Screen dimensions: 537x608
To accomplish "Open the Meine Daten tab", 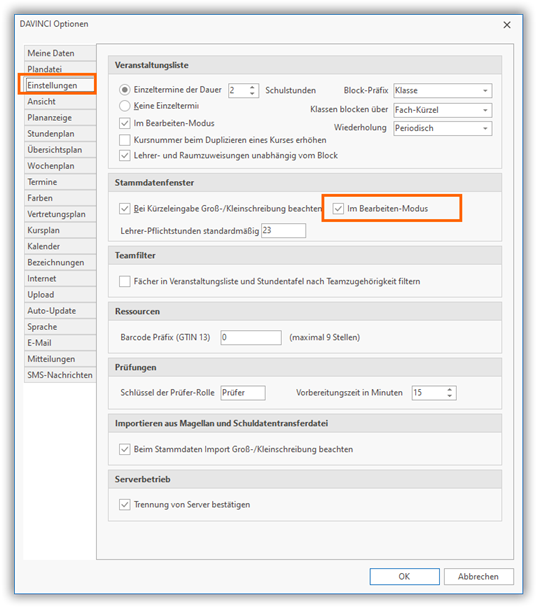I will click(x=60, y=53).
